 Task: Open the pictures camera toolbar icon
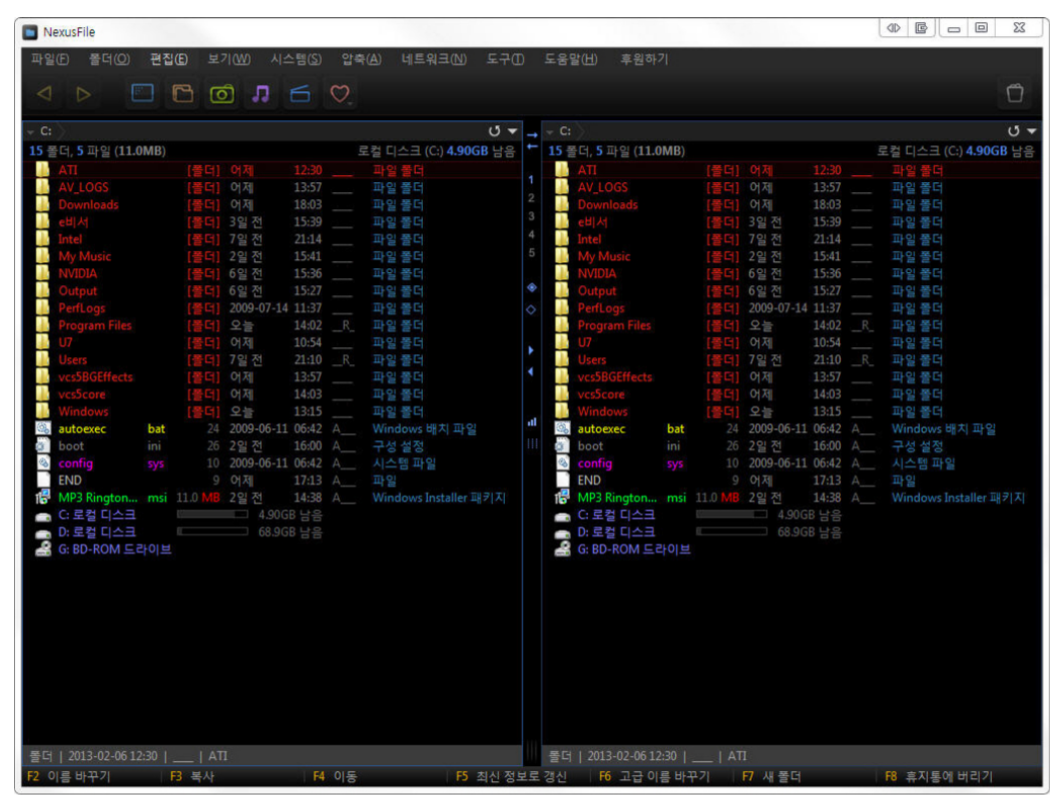pos(222,93)
